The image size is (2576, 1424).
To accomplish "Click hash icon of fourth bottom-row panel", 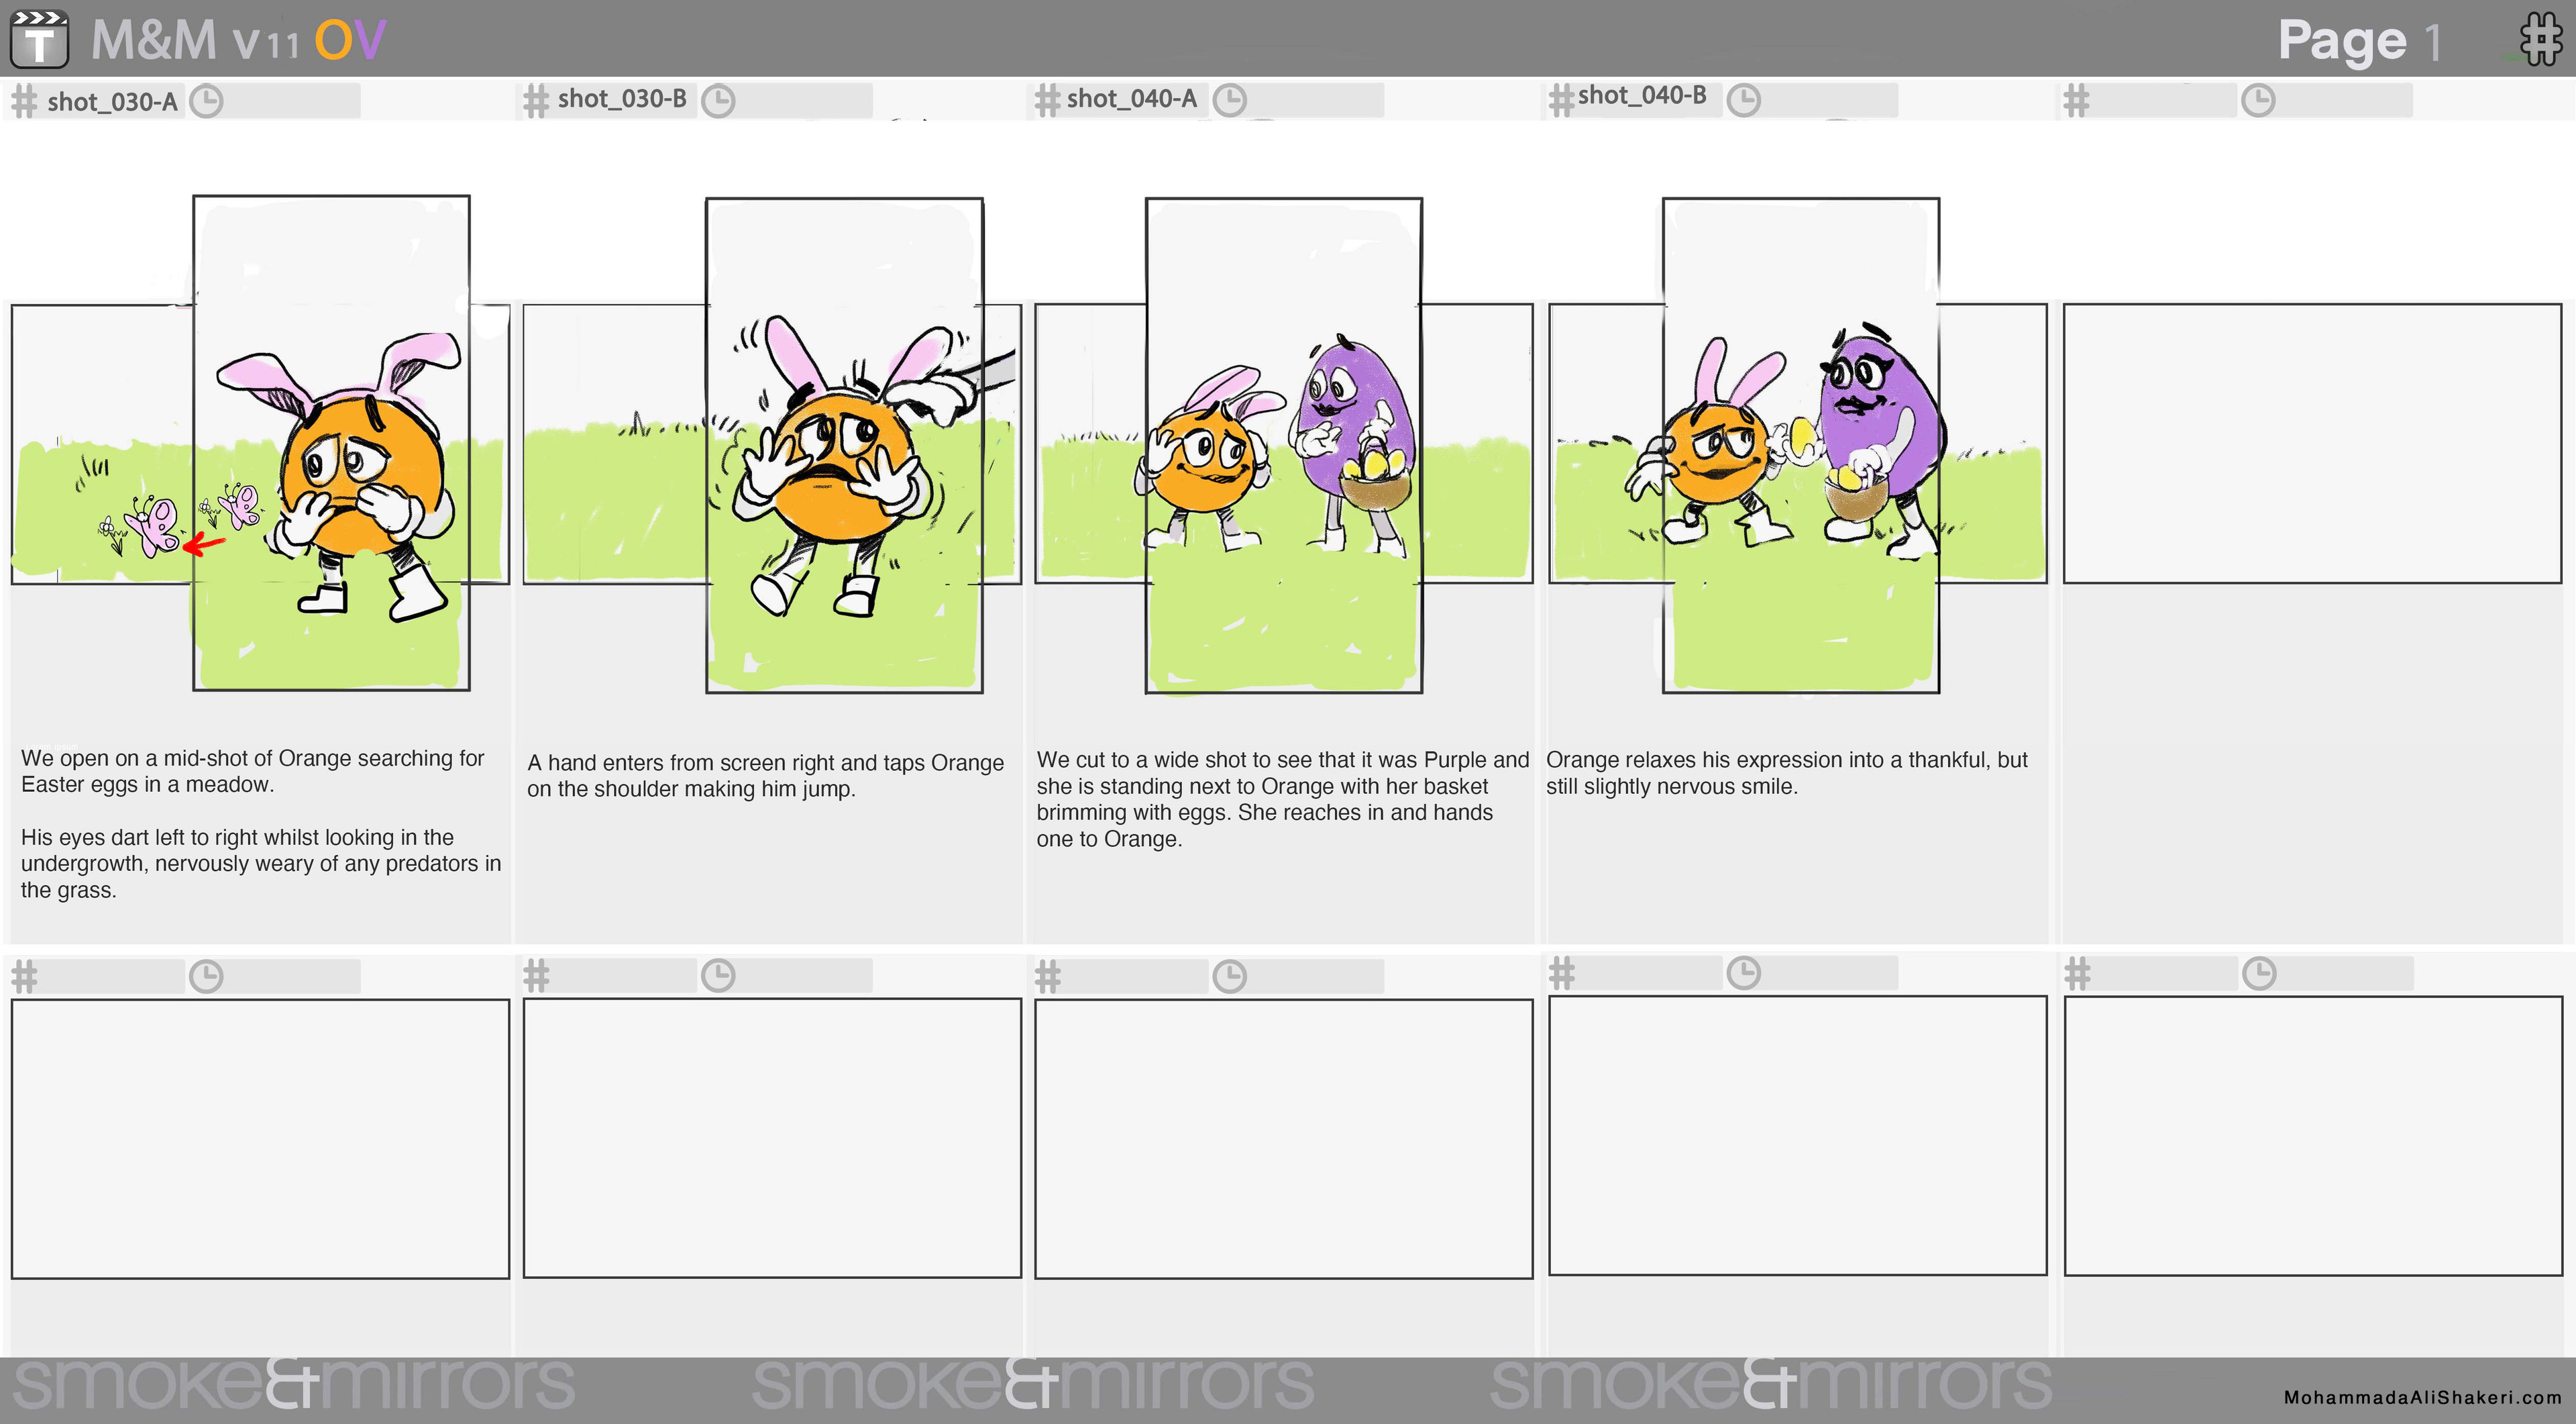I will (1562, 972).
